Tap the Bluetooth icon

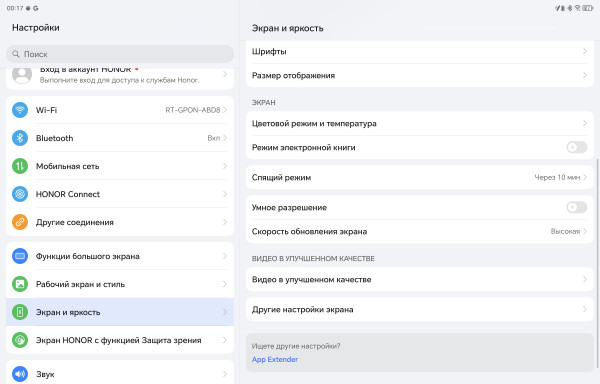(20, 138)
